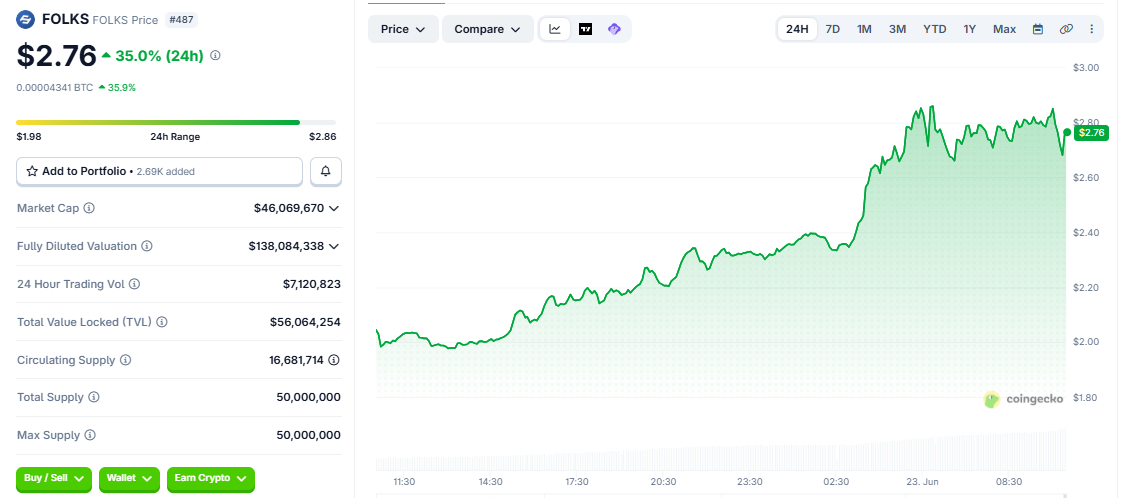Viewport: 1122px width, 498px height.
Task: Click the Fully Diluted Valuation info icon
Action: [147, 246]
